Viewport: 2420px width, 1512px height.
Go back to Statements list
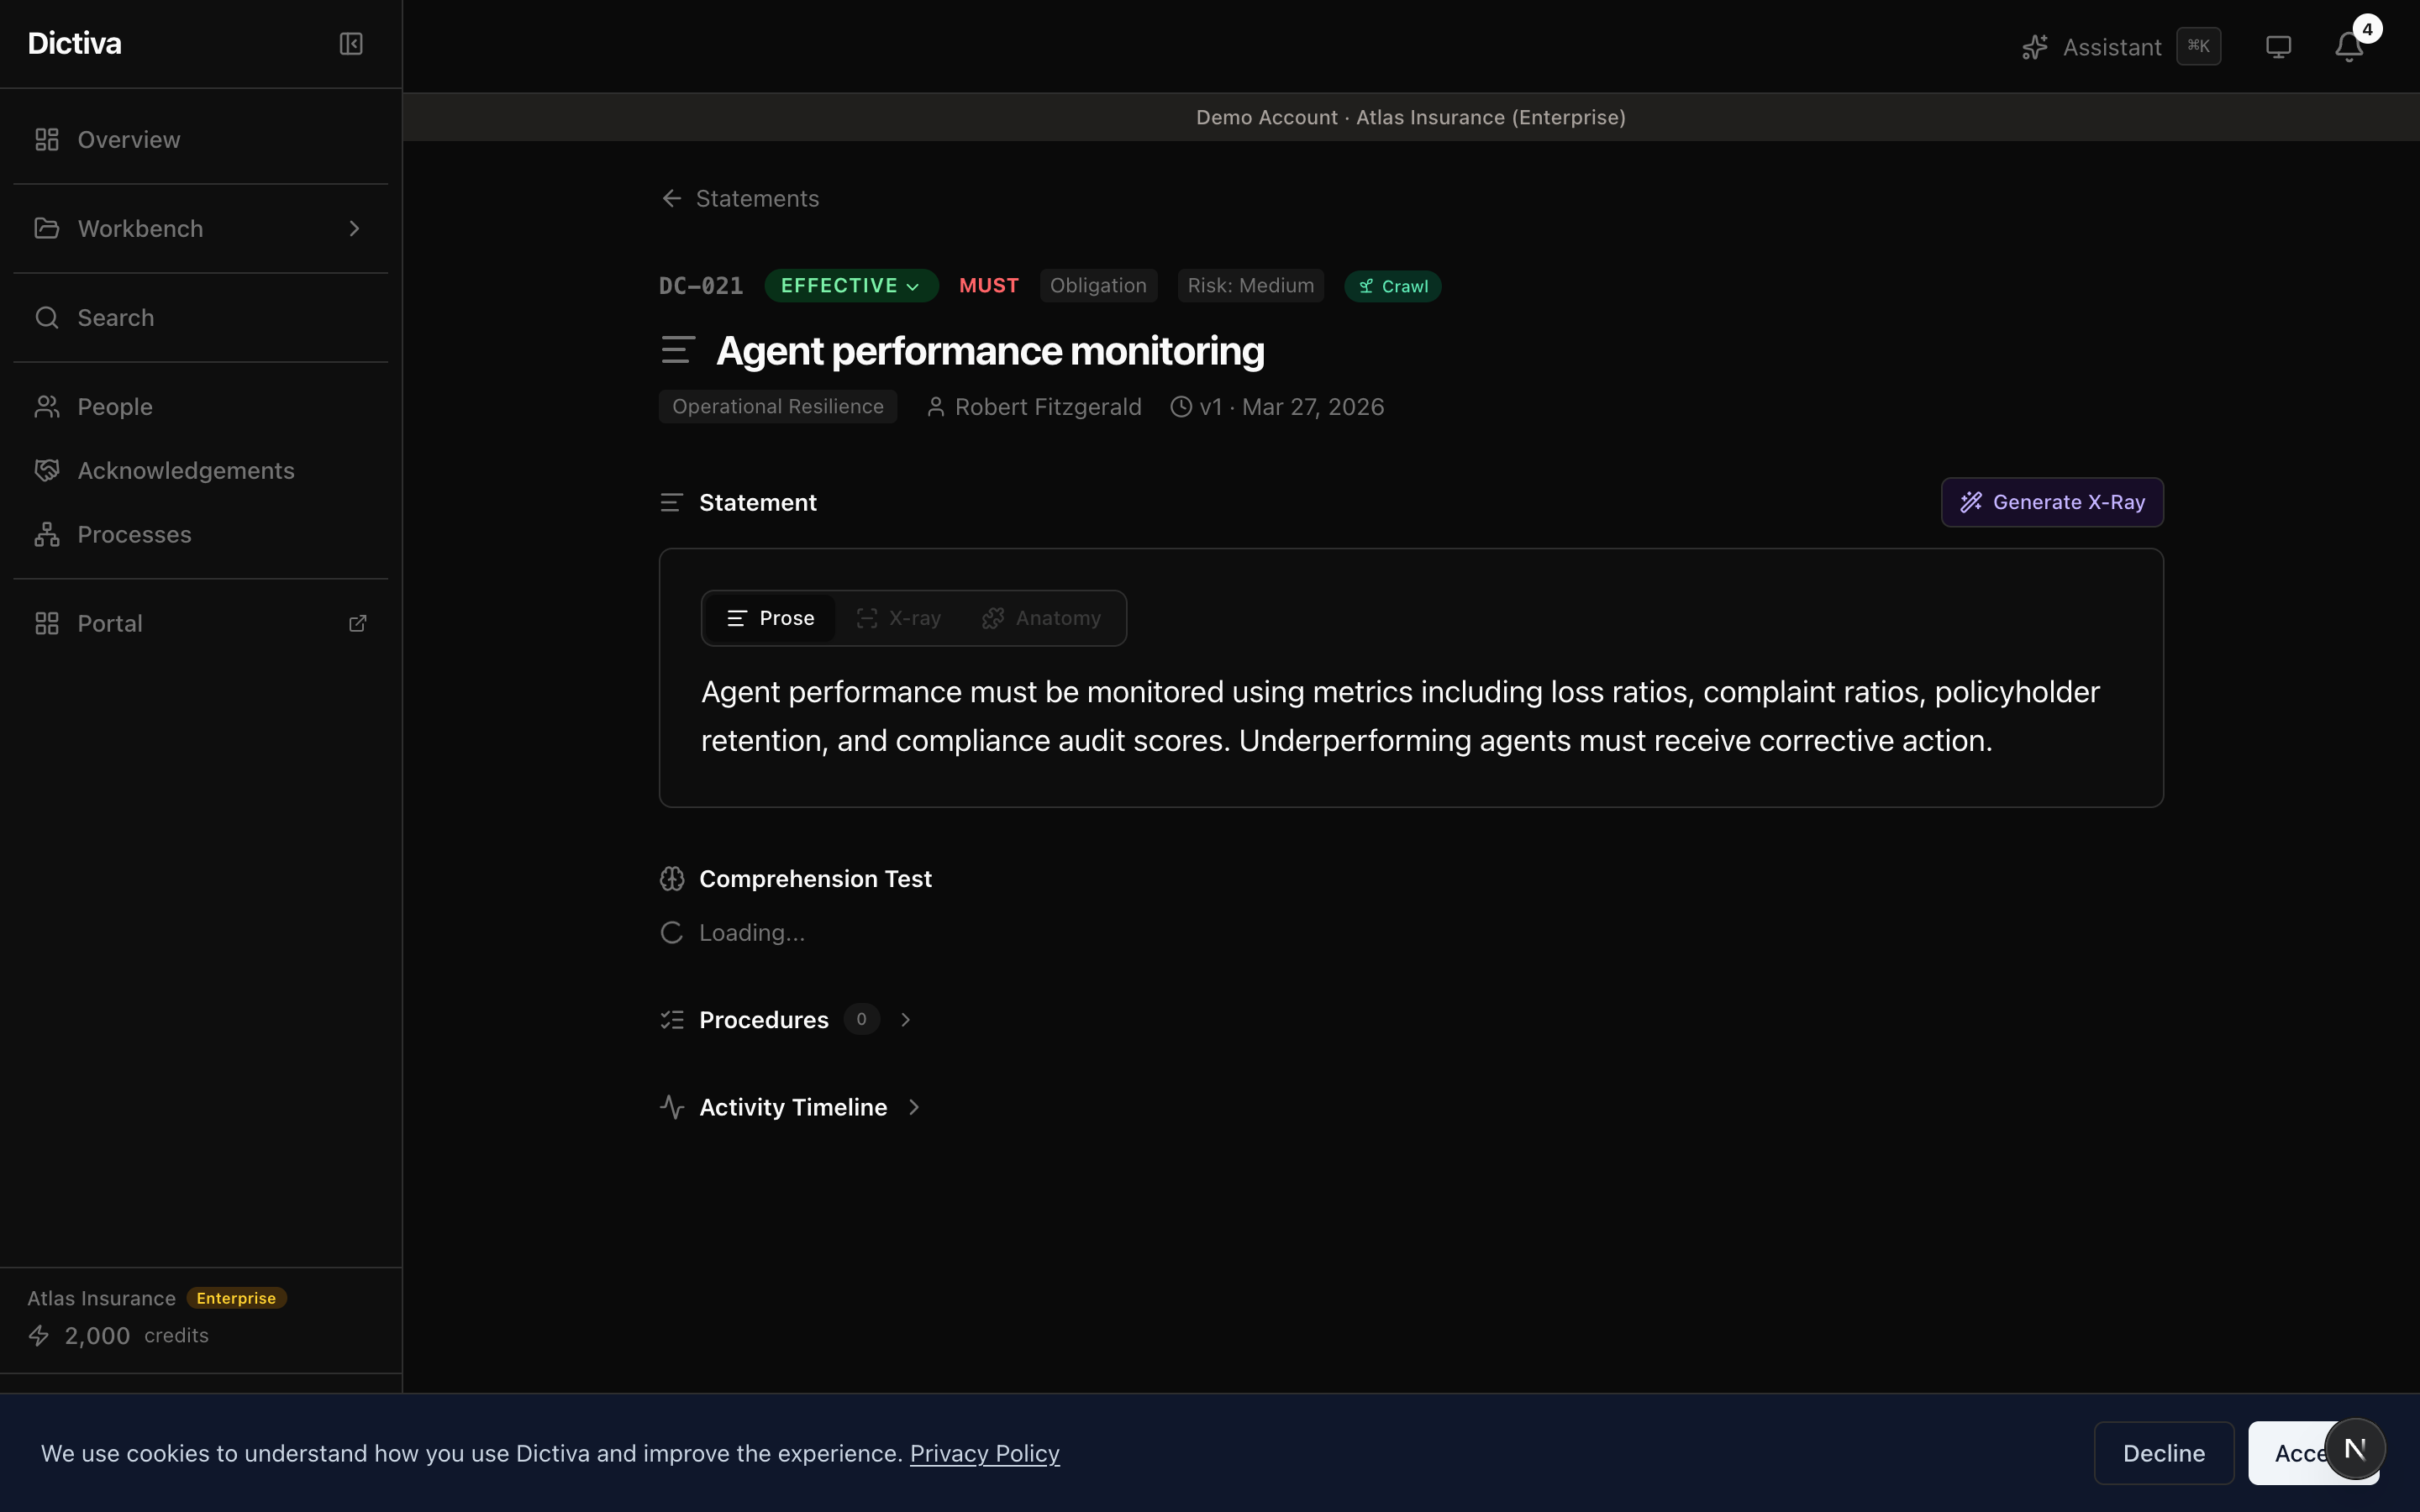741,199
